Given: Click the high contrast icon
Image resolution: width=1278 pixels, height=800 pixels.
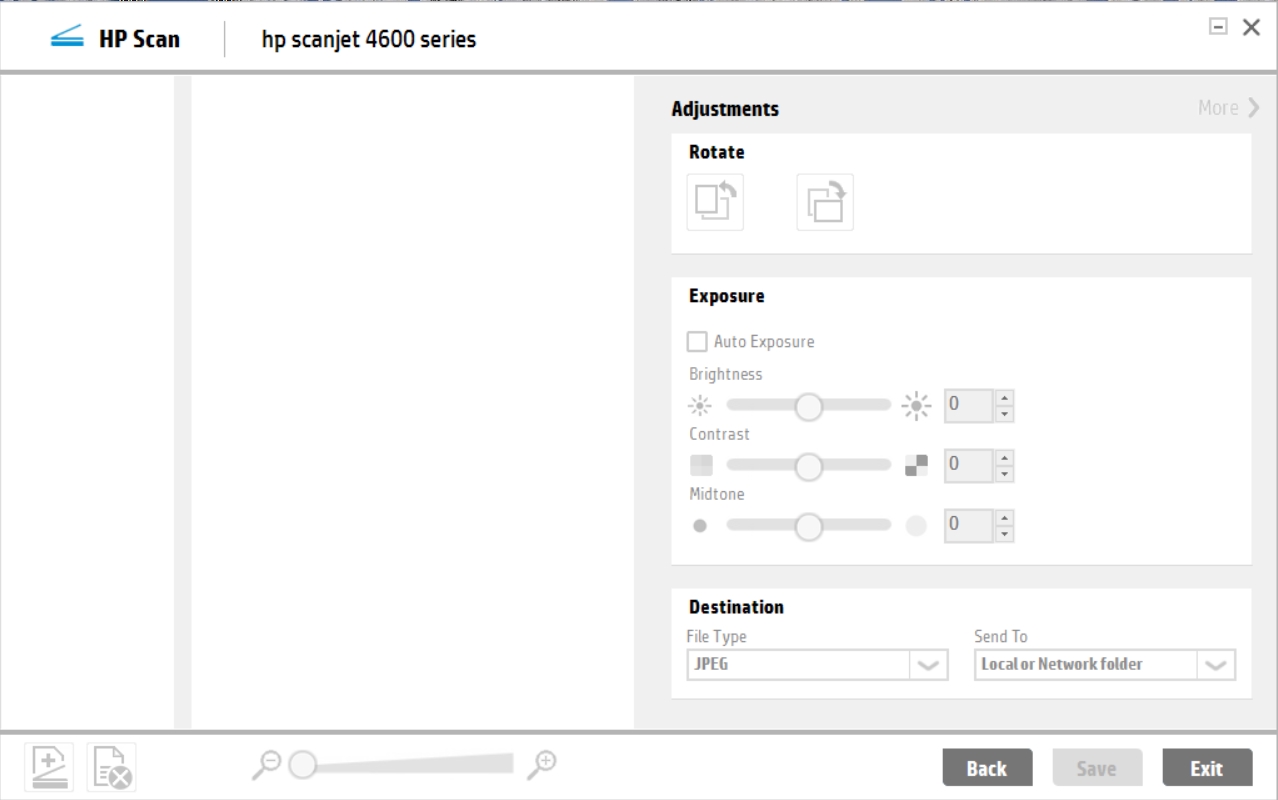Looking at the screenshot, I should (916, 465).
